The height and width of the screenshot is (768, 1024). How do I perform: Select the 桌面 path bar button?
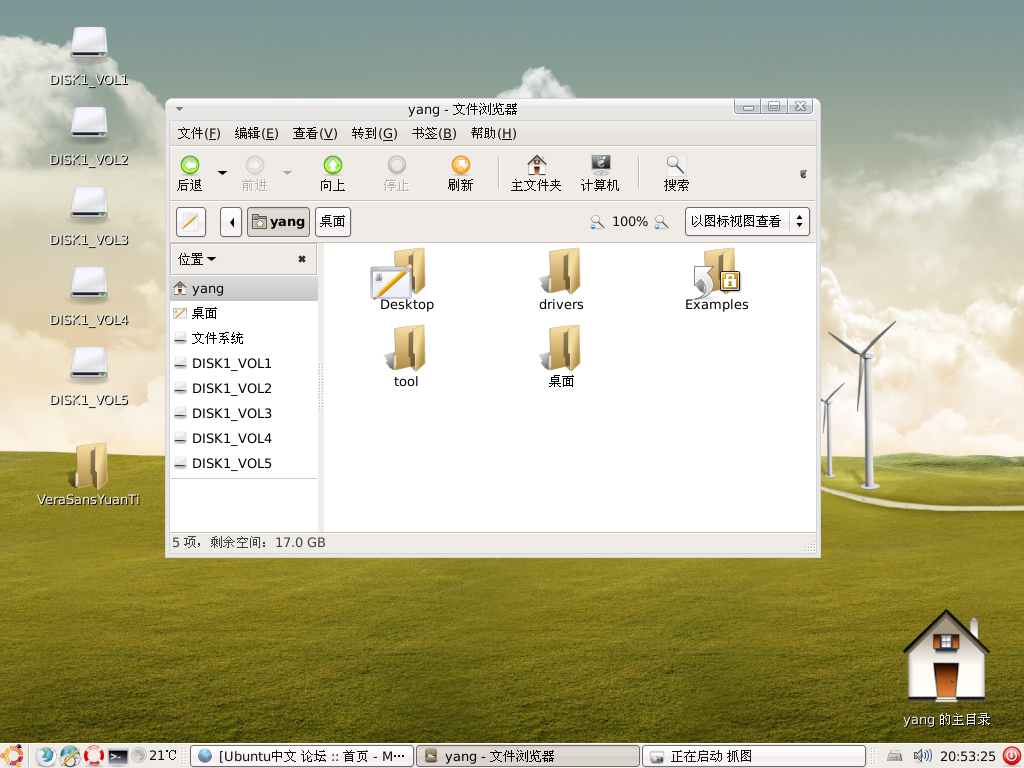332,222
